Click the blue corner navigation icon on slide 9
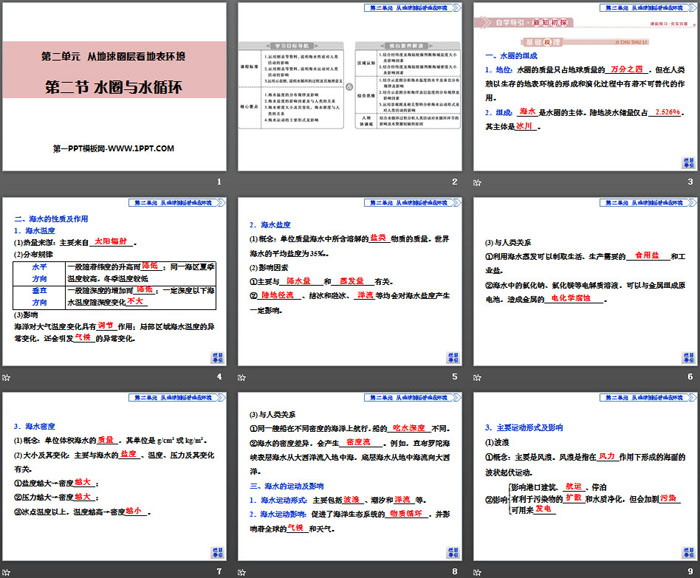 coord(688,553)
